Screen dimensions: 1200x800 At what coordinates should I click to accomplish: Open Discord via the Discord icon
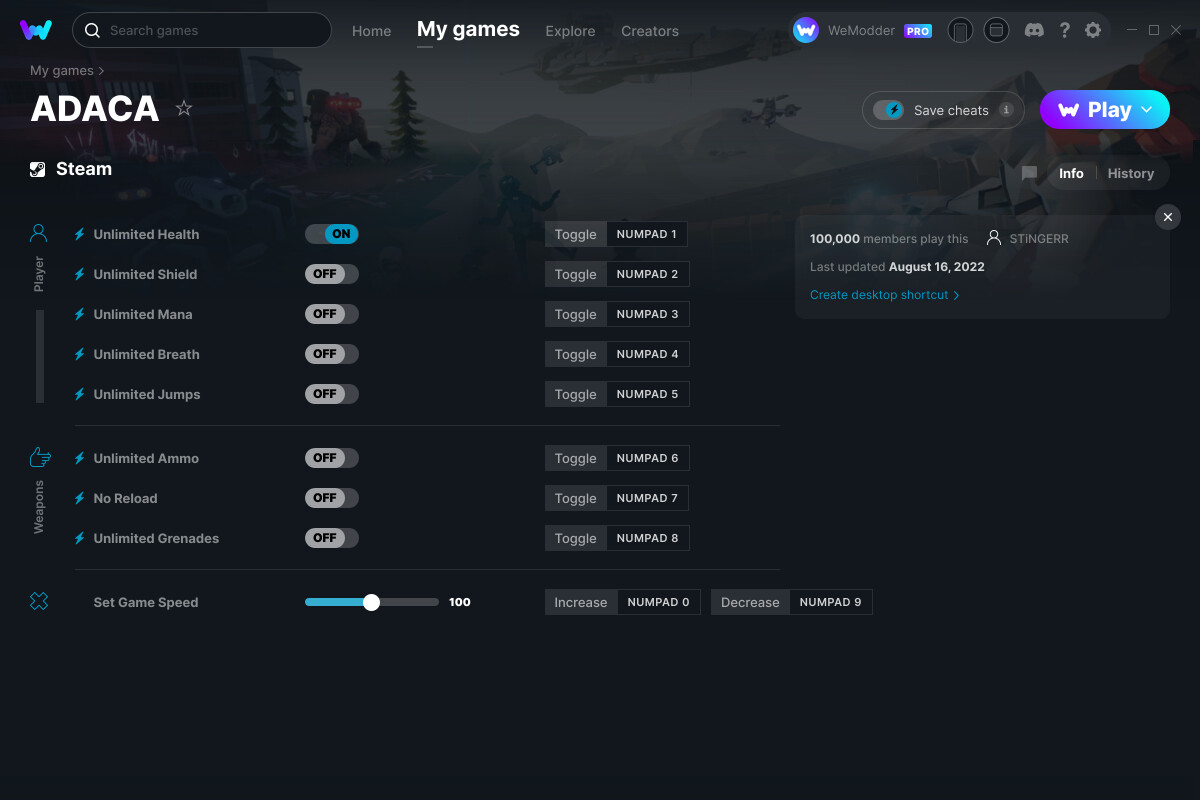click(x=1034, y=30)
